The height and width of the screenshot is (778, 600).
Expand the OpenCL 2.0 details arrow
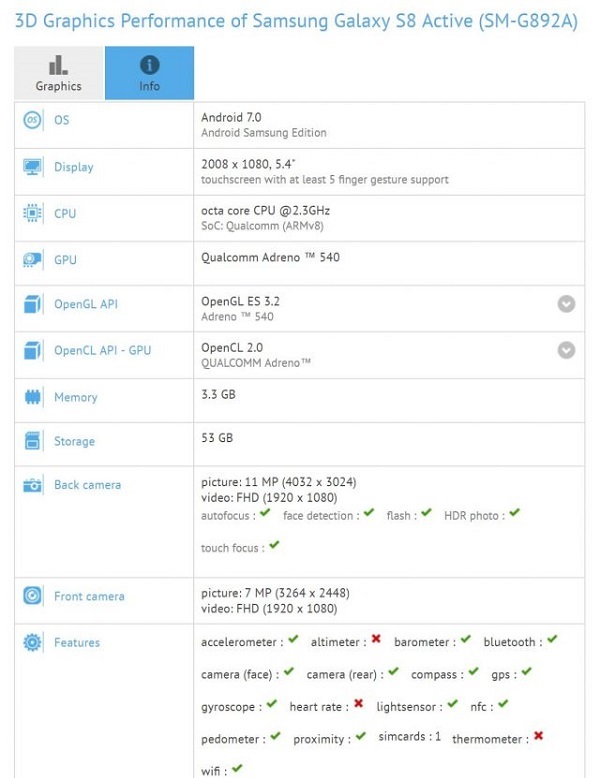tap(566, 350)
